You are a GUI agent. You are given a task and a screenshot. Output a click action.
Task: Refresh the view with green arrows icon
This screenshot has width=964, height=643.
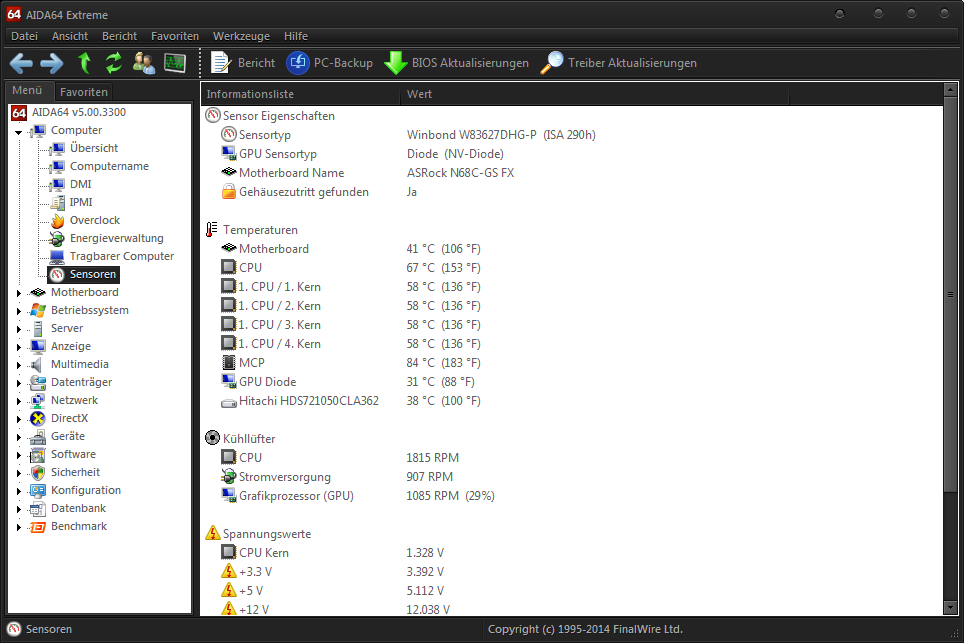point(114,63)
